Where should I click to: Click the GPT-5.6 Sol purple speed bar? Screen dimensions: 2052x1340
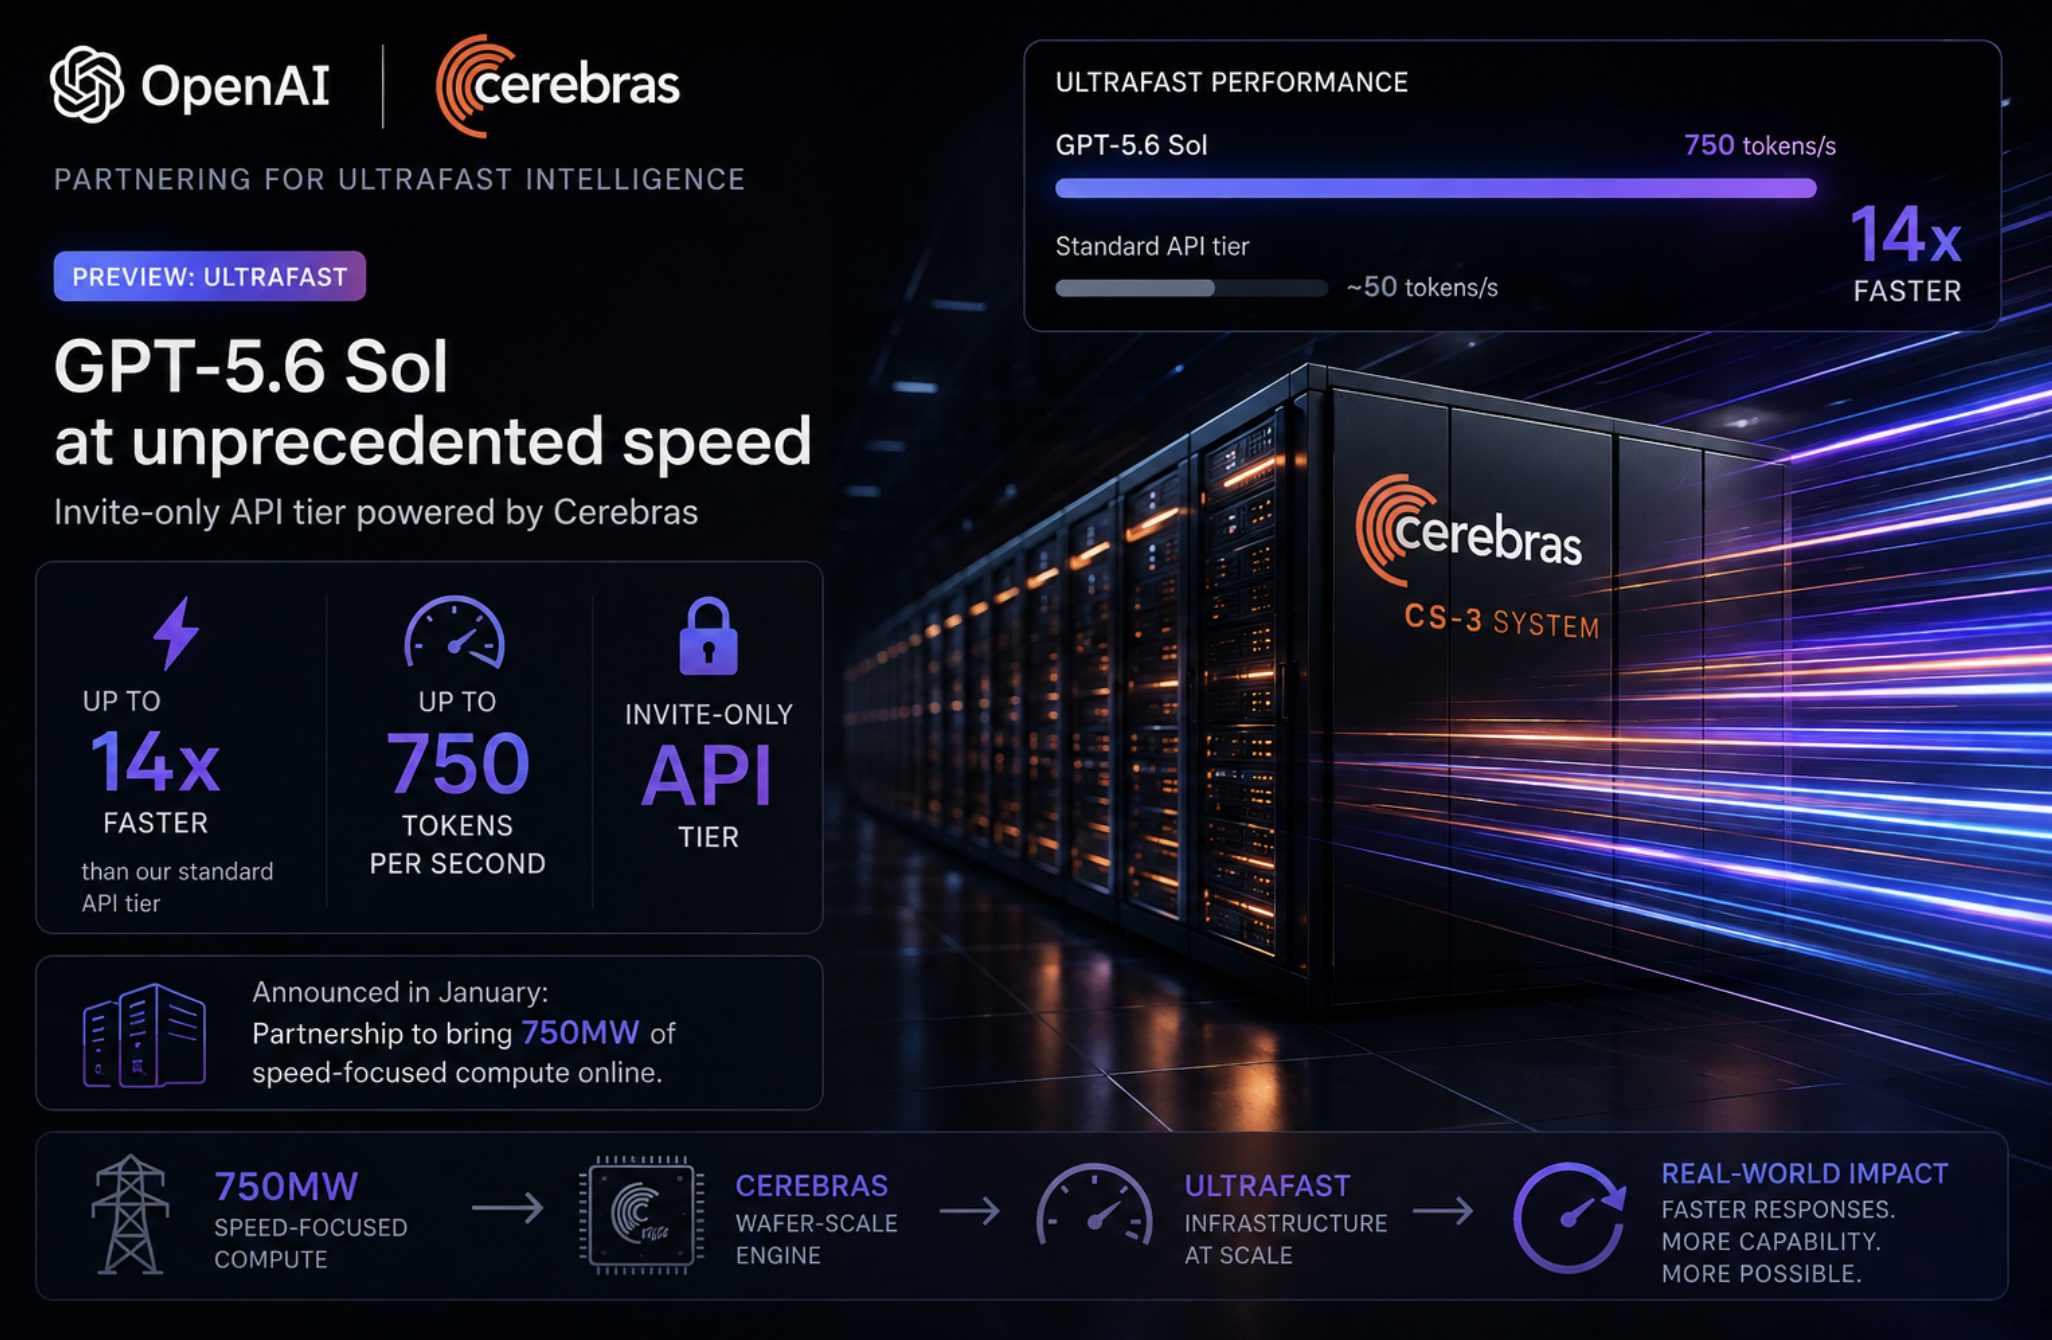[x=1436, y=188]
